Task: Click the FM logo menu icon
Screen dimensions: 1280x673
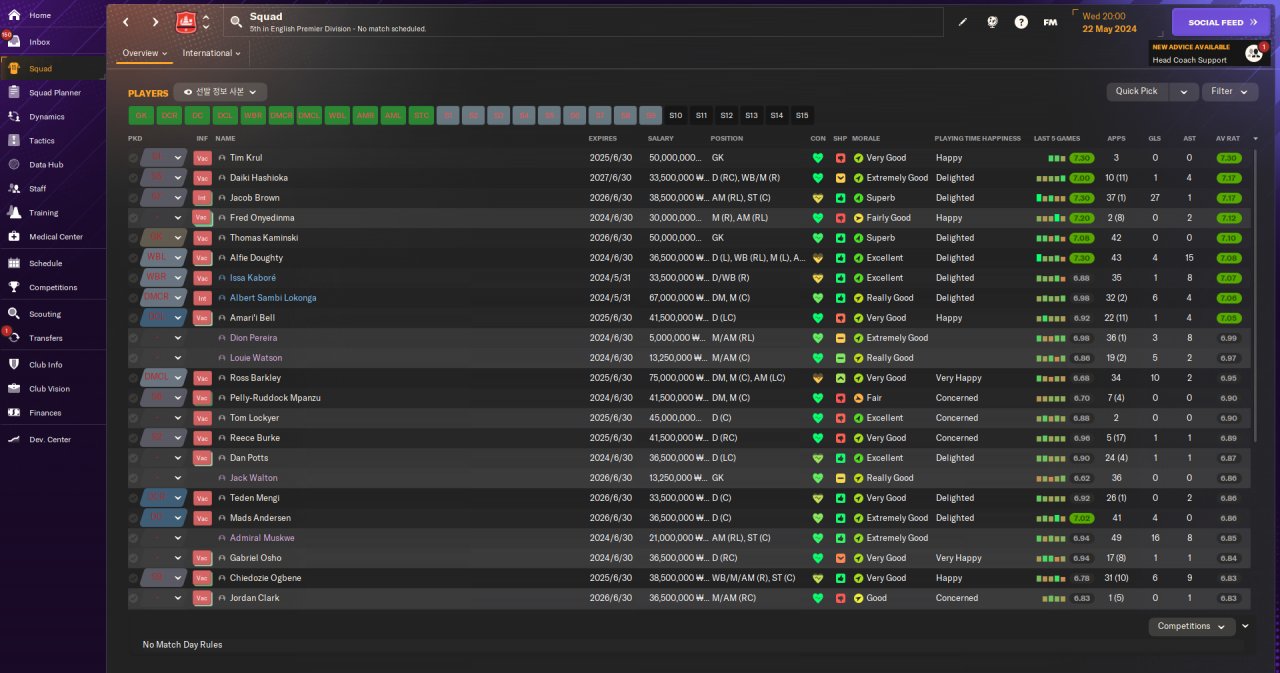Action: [1050, 22]
